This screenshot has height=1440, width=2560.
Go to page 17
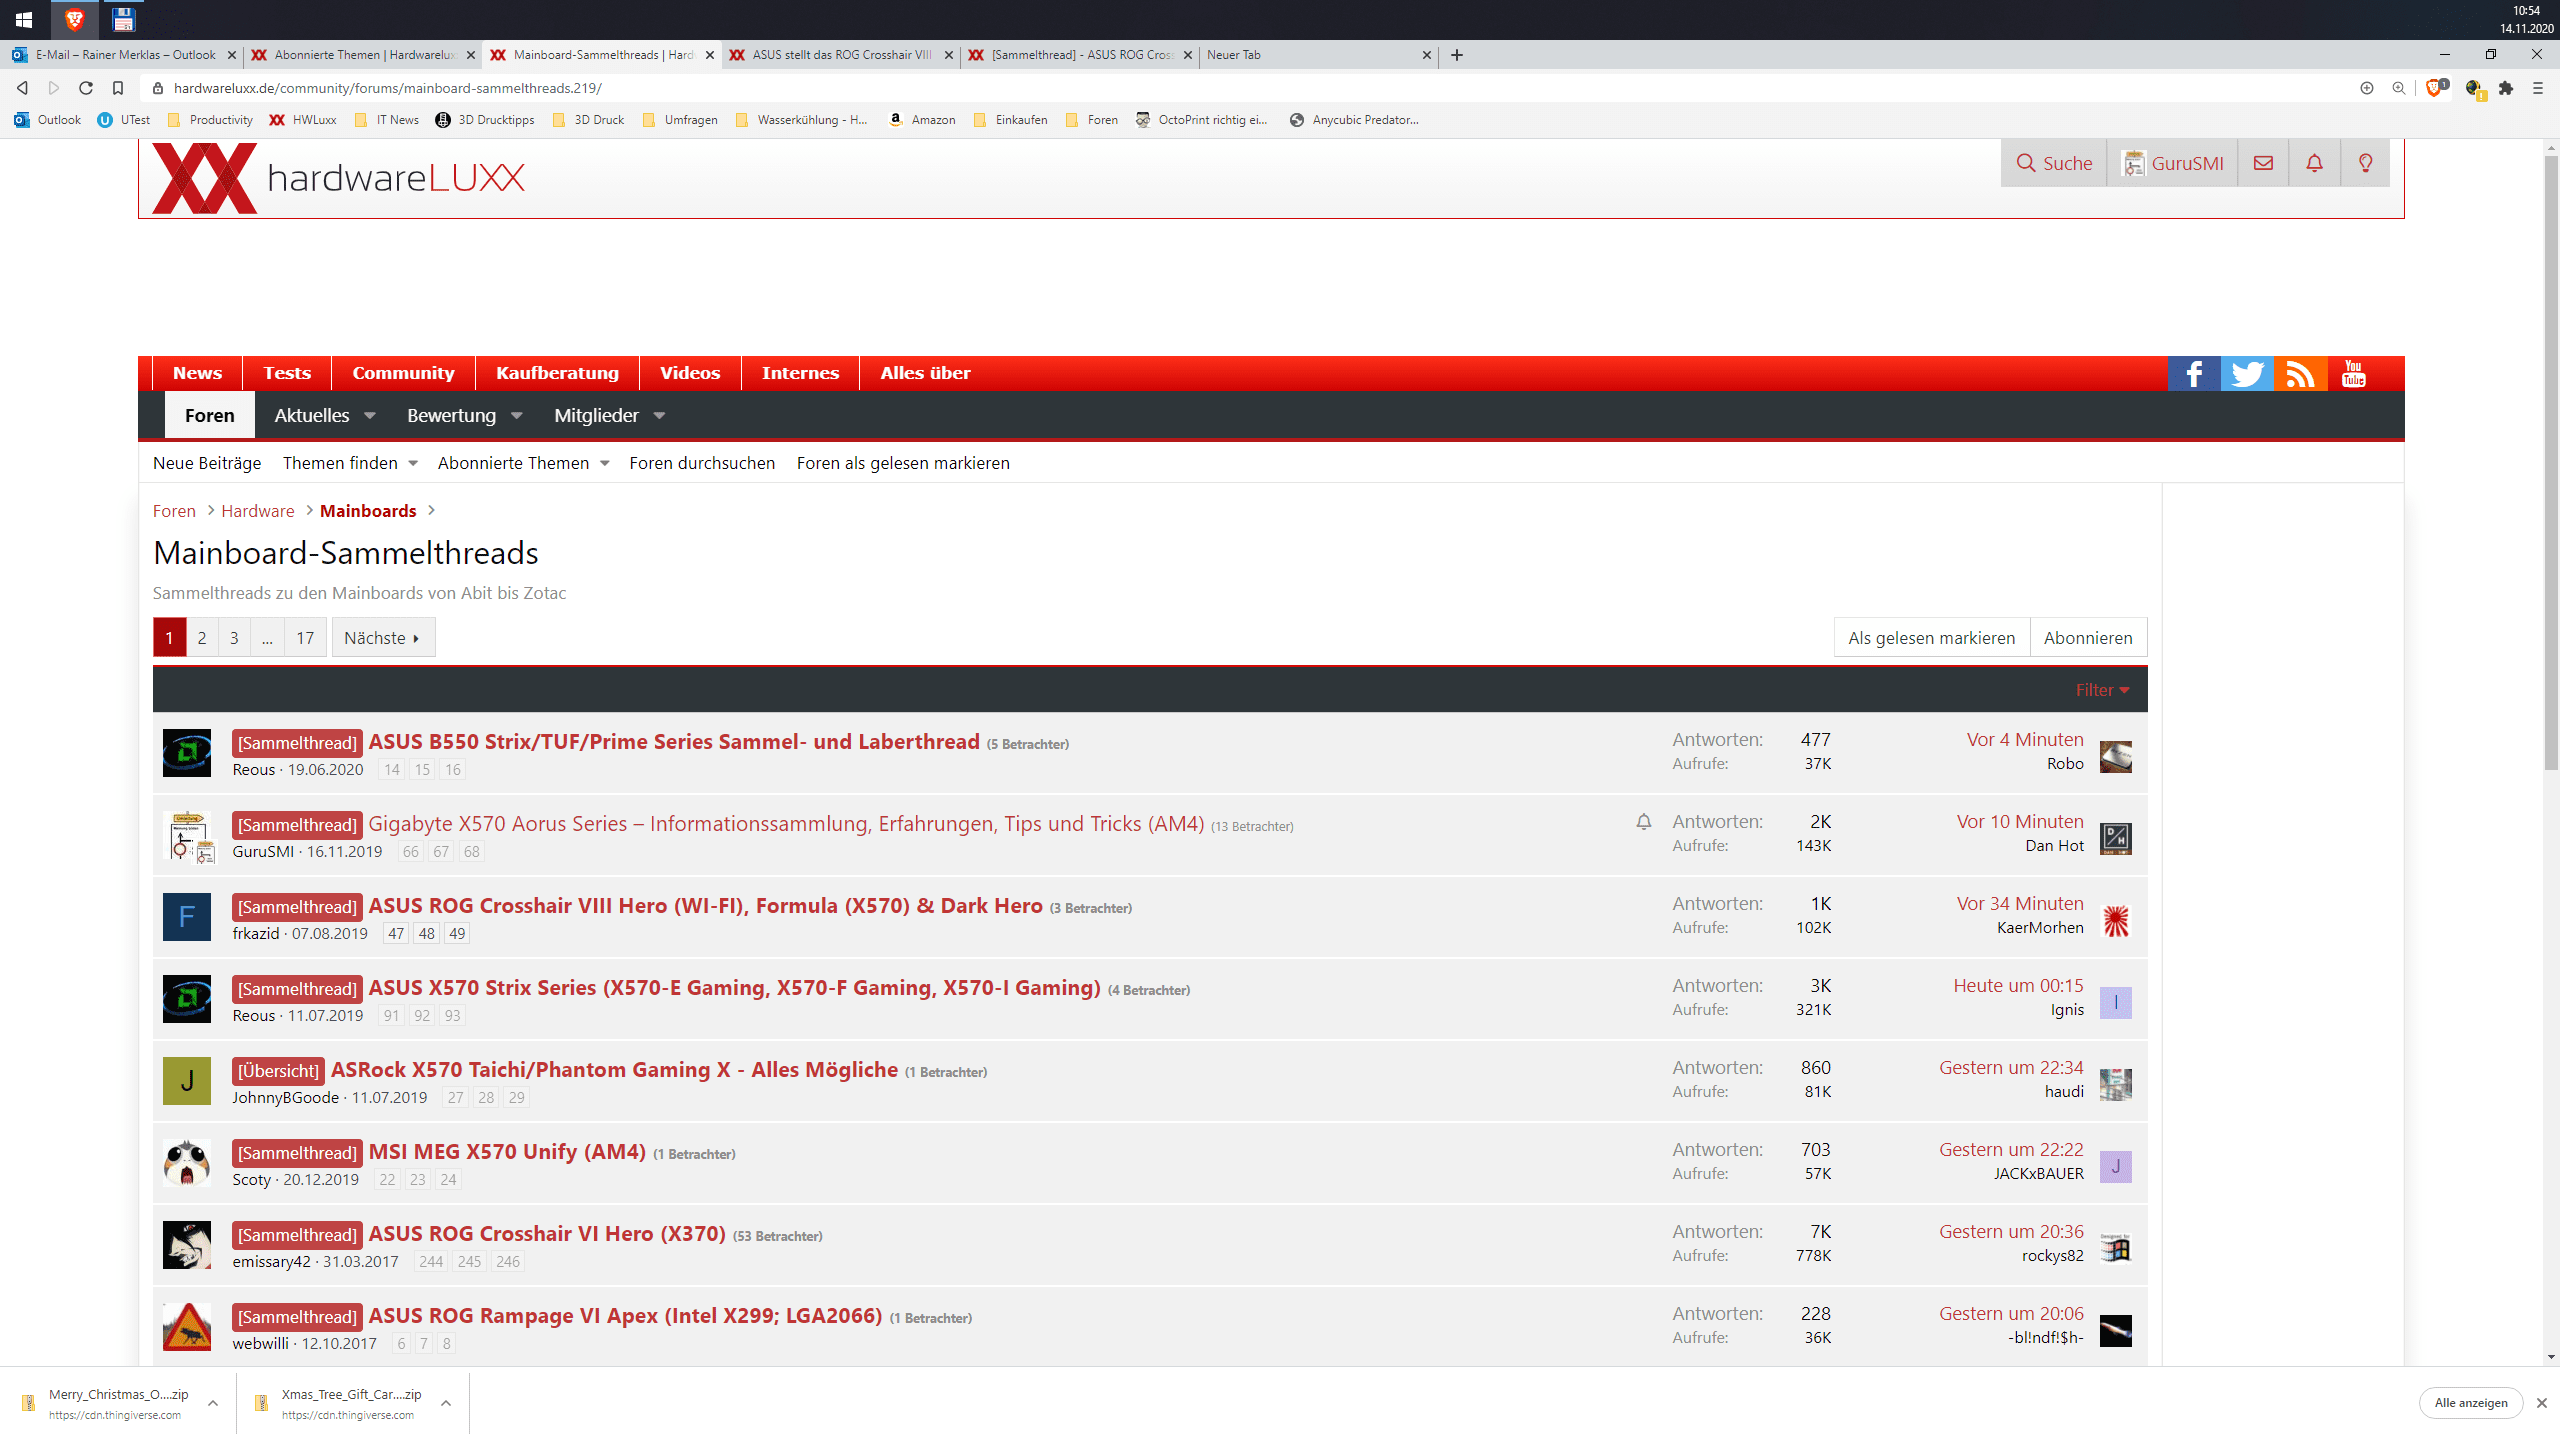point(305,638)
